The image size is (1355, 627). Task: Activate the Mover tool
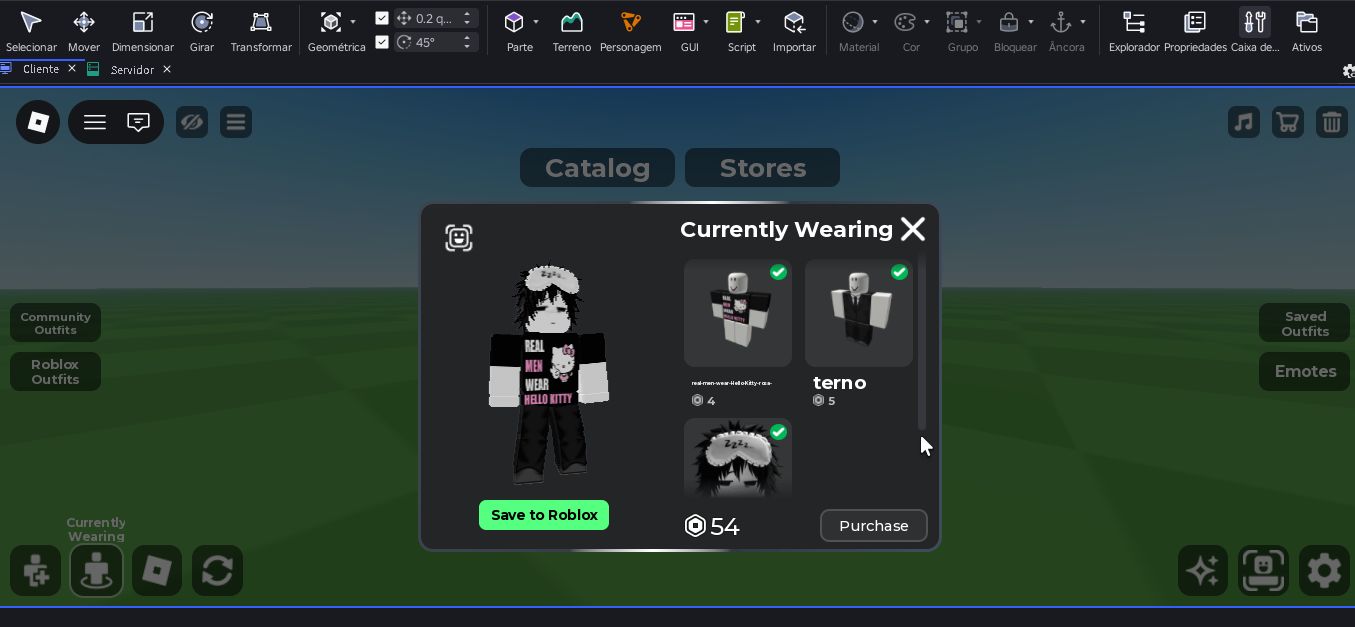click(x=84, y=31)
